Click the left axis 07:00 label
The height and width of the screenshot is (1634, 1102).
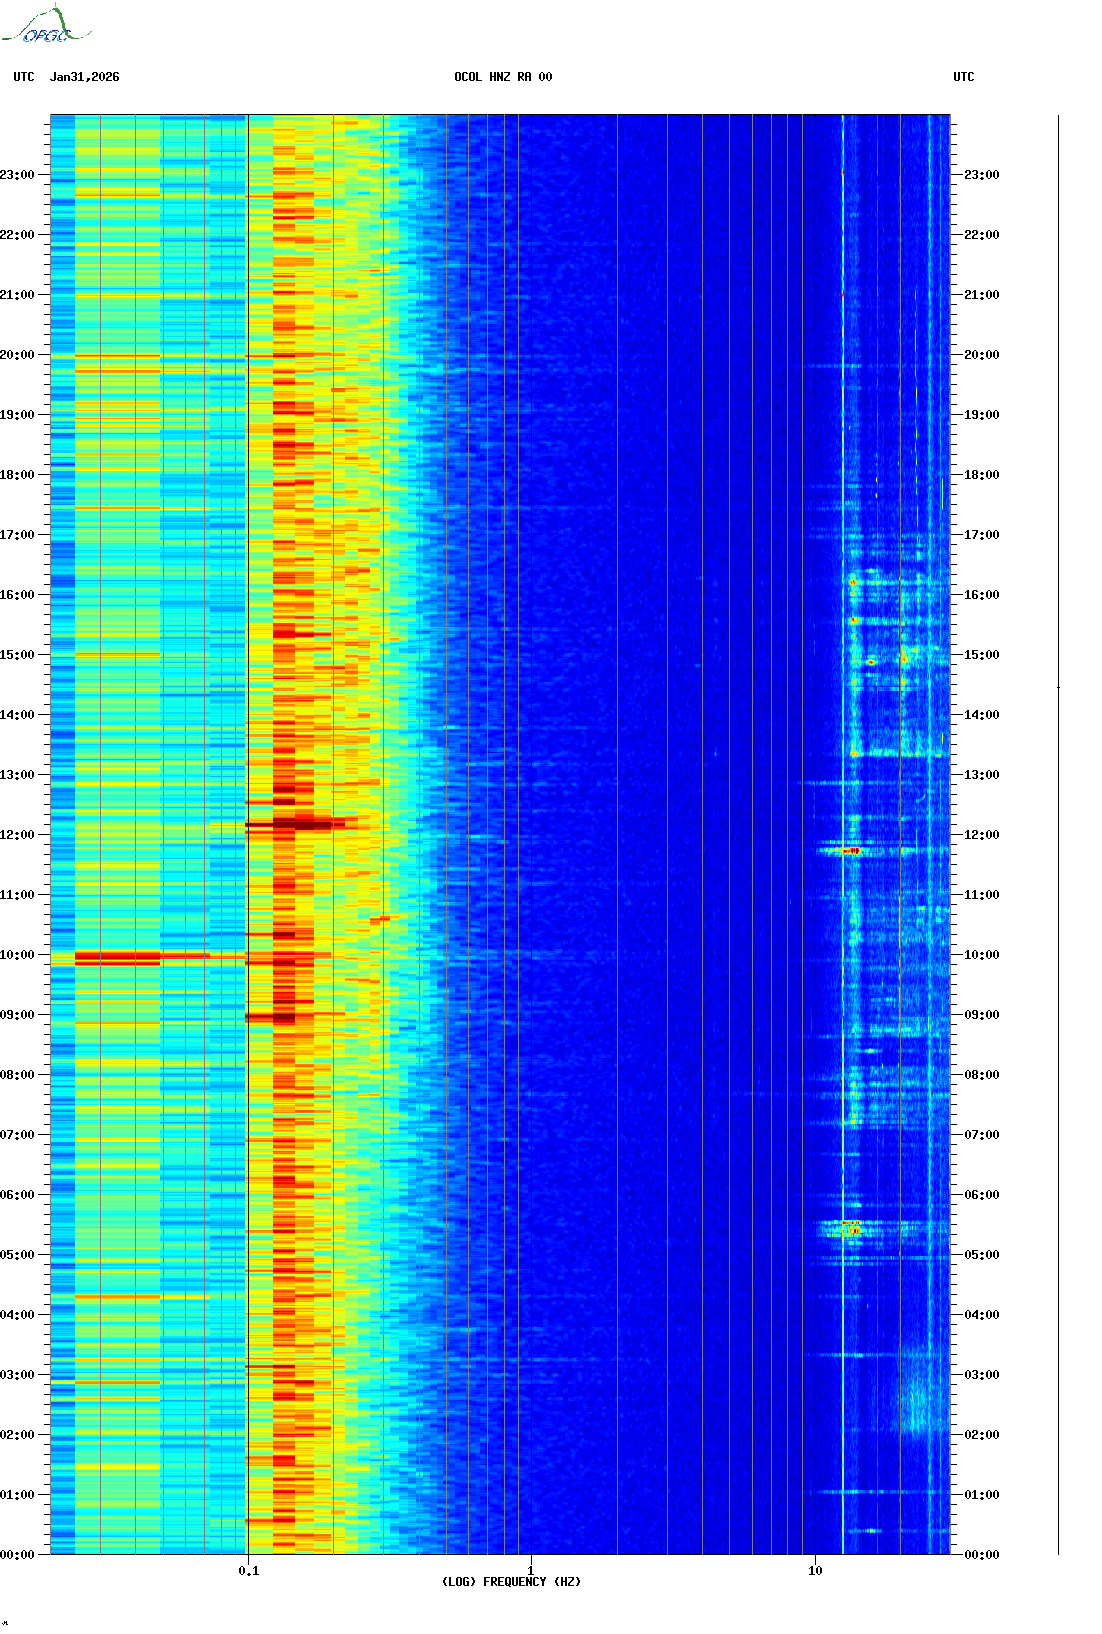[17, 1135]
